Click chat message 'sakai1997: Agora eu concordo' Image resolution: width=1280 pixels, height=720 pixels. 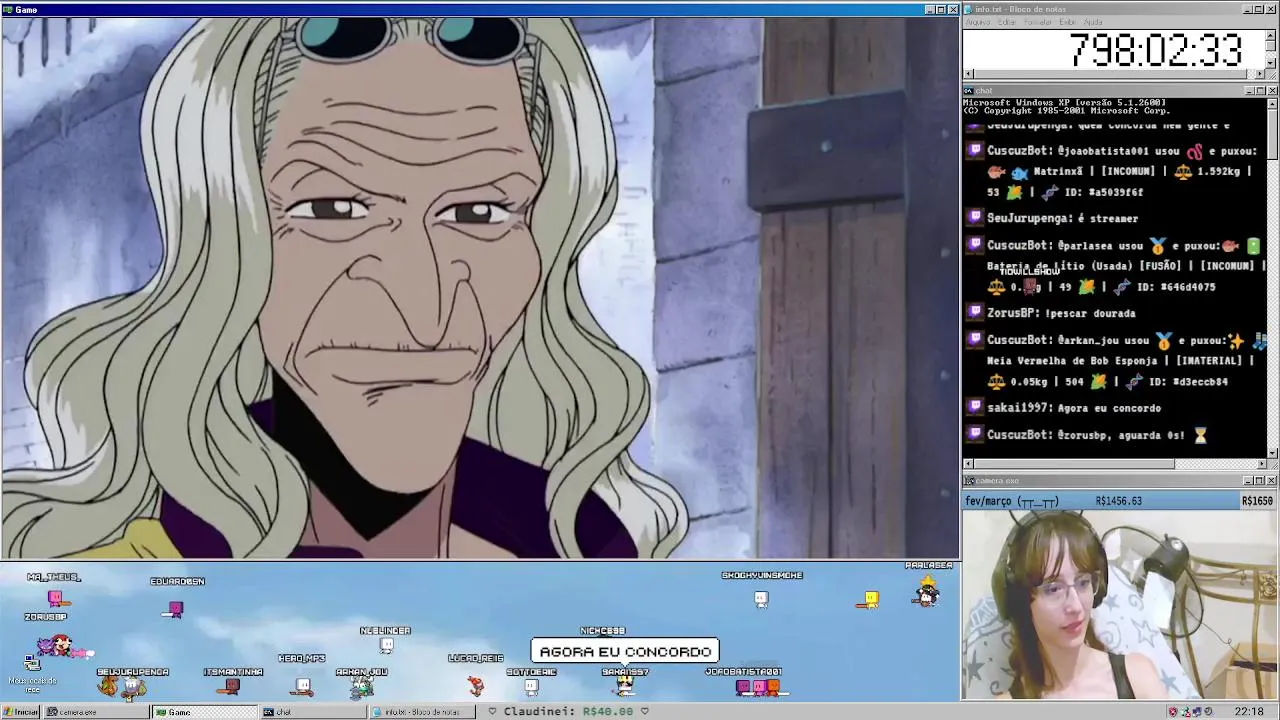(1074, 408)
